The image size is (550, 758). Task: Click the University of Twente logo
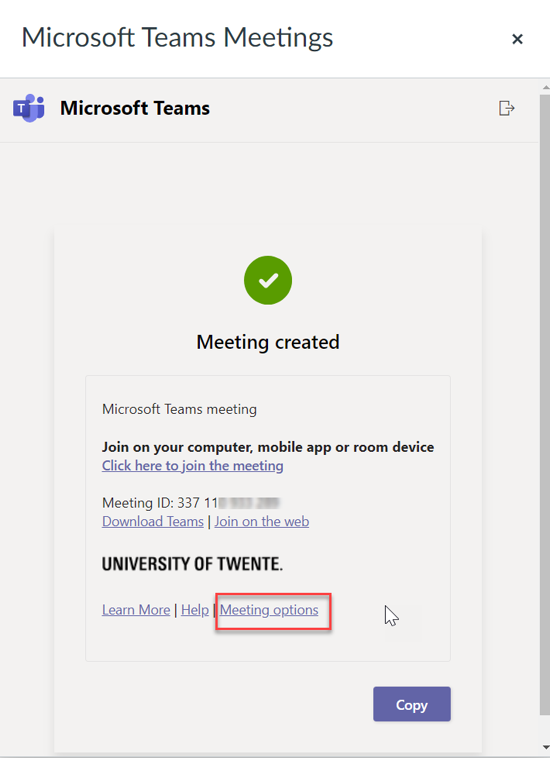[192, 564]
